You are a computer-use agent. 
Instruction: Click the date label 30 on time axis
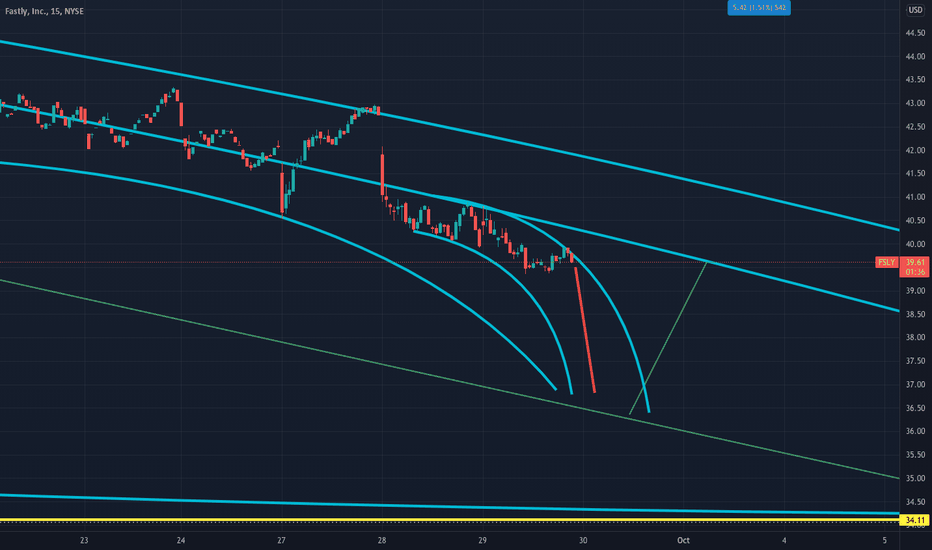pos(583,540)
